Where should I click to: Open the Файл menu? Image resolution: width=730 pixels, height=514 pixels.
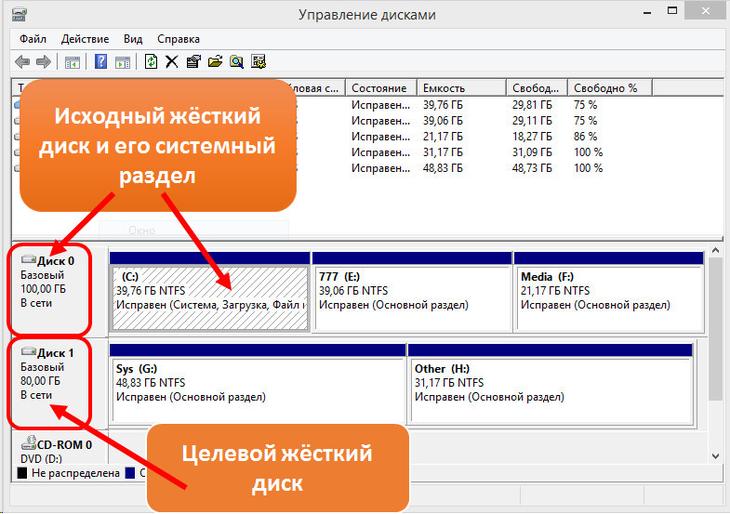[33, 39]
